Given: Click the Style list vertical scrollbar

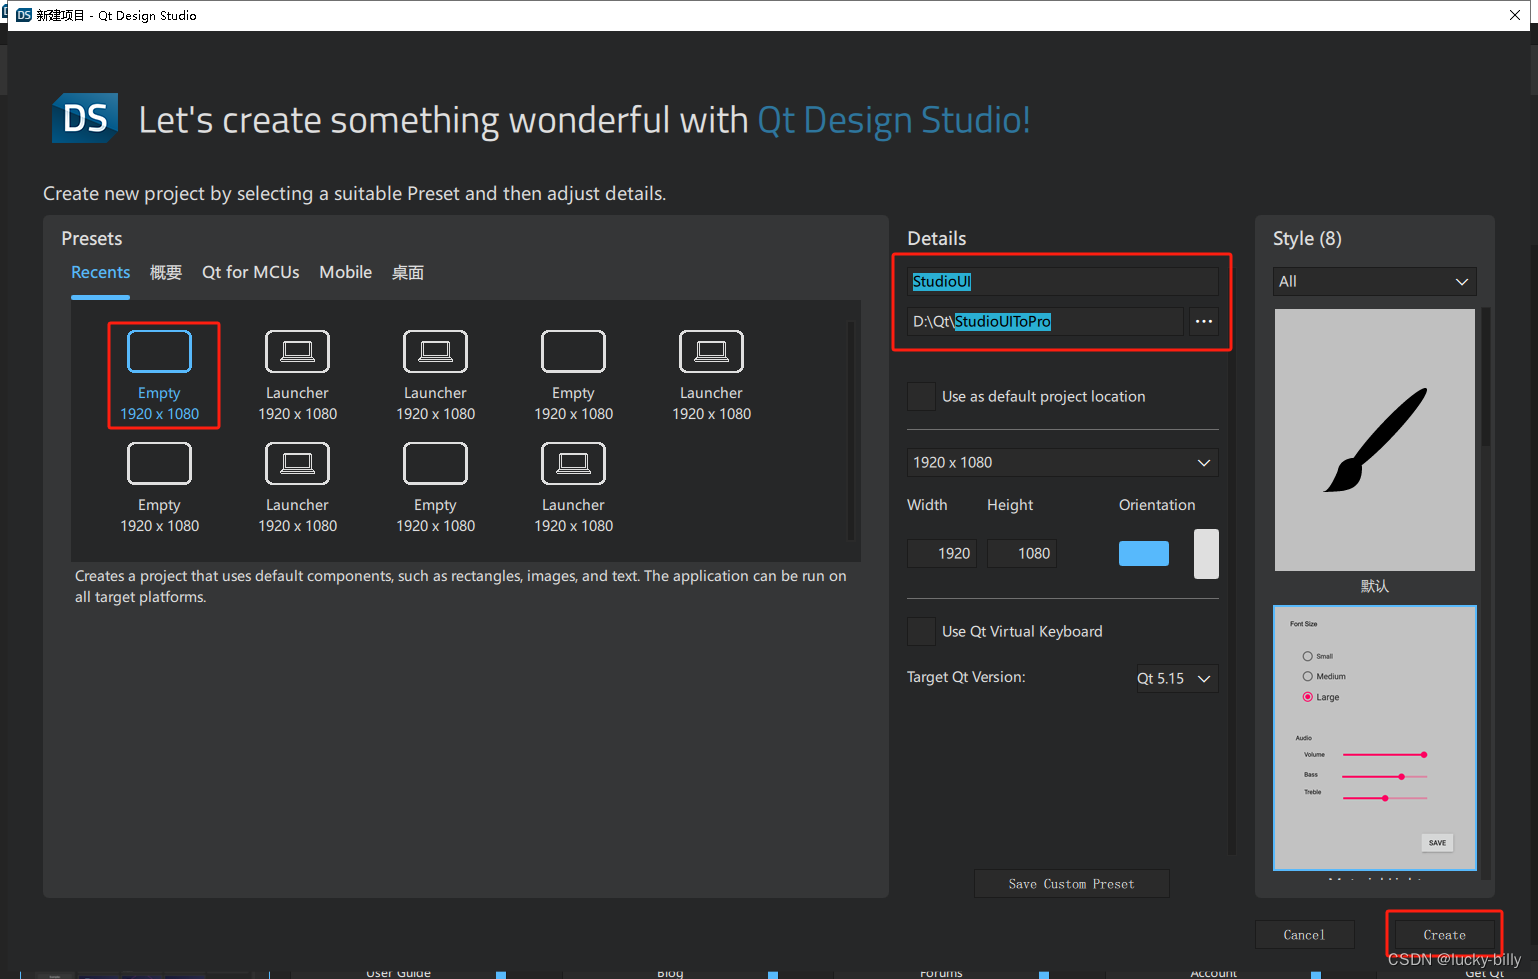Looking at the screenshot, I should click(1486, 378).
